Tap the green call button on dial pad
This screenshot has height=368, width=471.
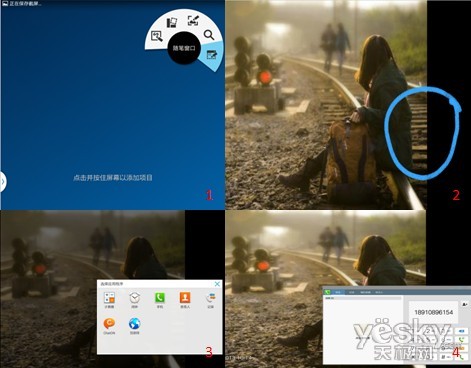pyautogui.click(x=462, y=340)
